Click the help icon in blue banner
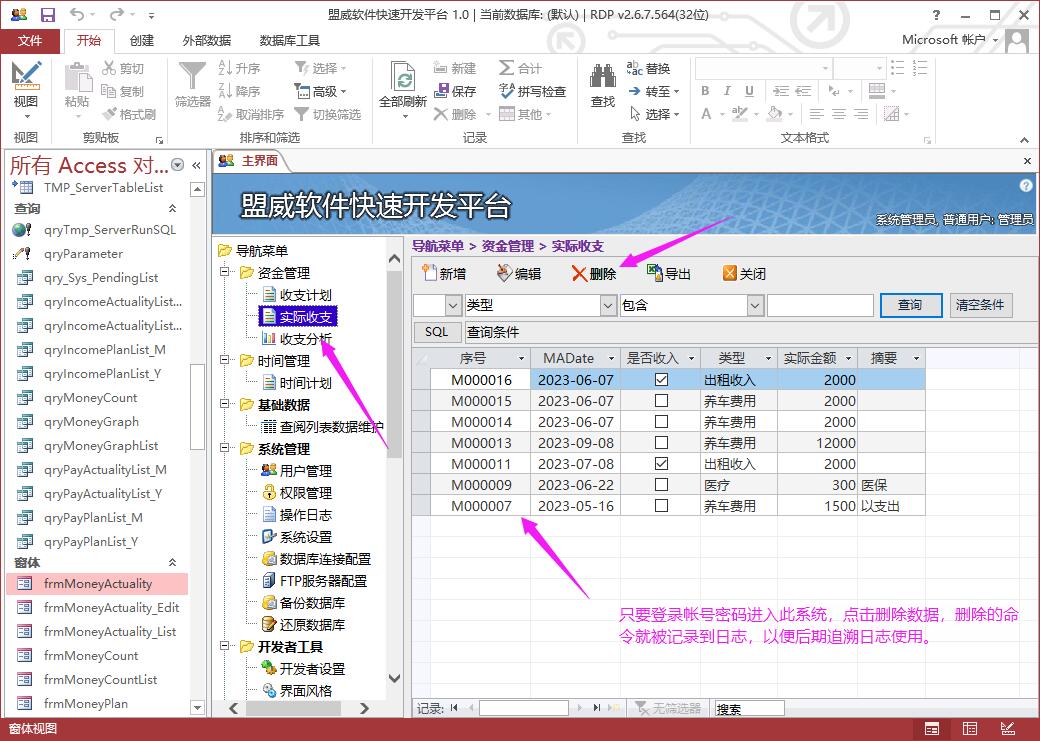Image resolution: width=1040 pixels, height=741 pixels. click(x=1025, y=186)
